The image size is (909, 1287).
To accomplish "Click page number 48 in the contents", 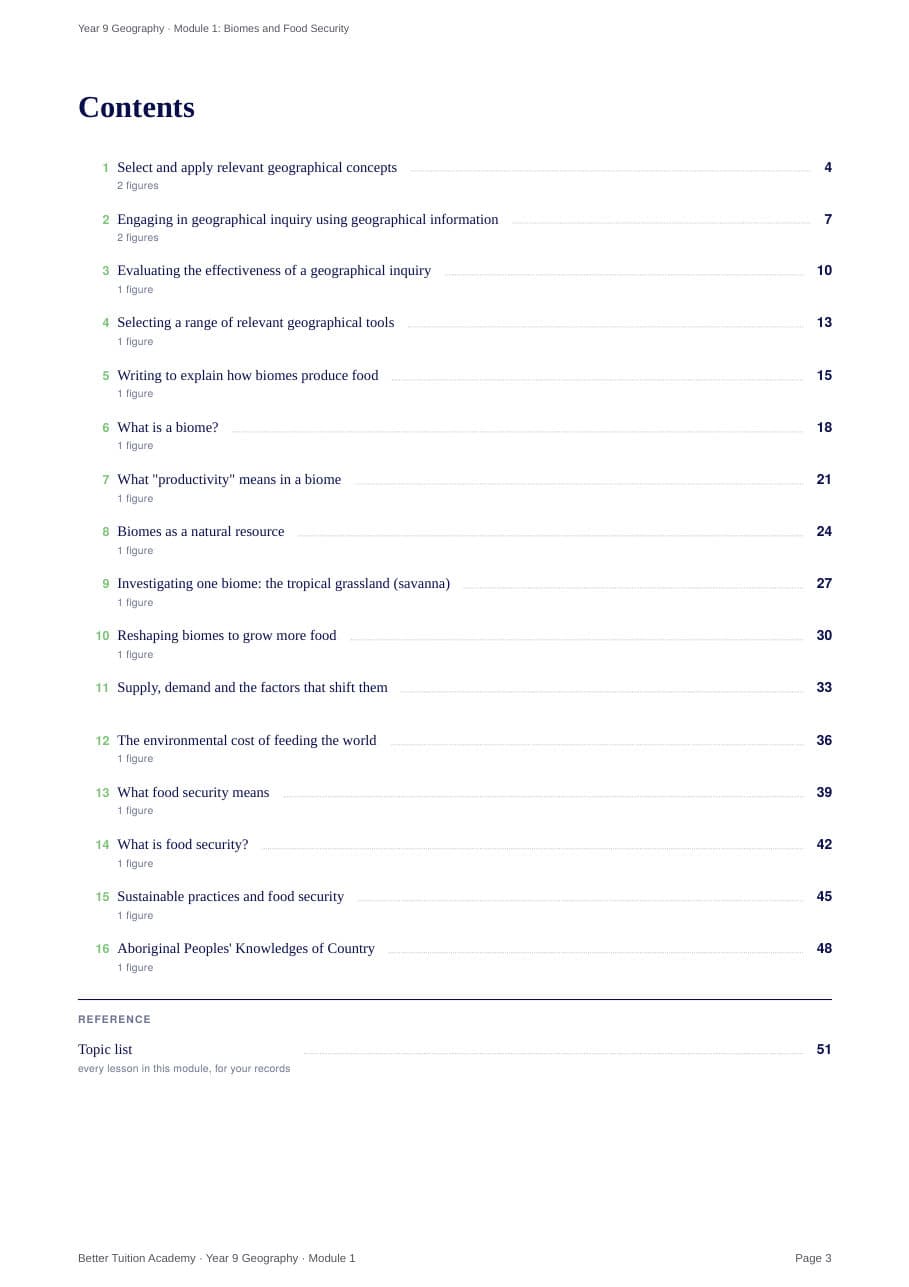I will point(824,949).
